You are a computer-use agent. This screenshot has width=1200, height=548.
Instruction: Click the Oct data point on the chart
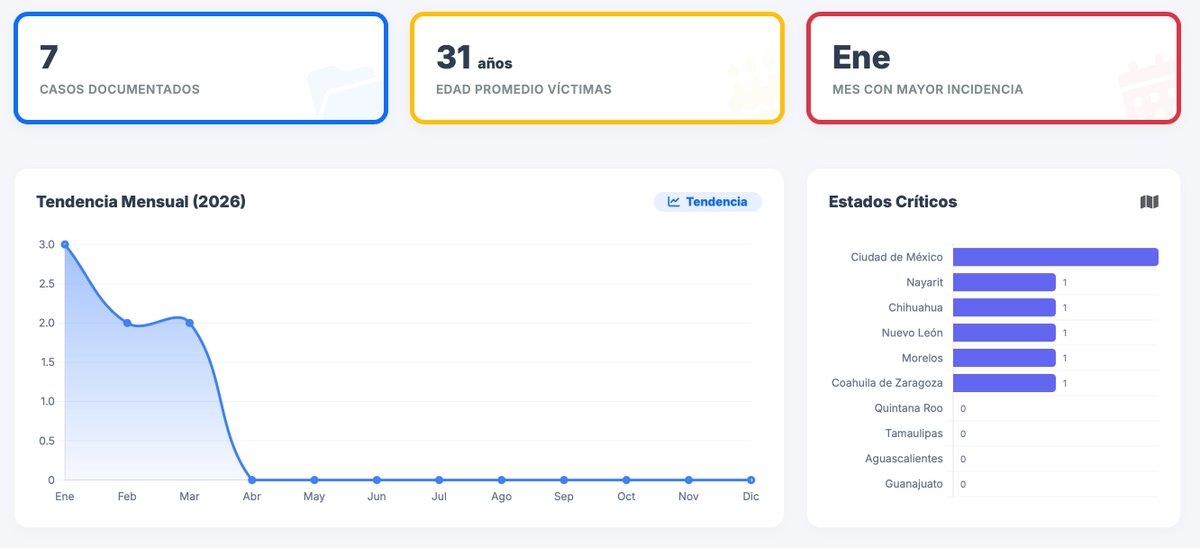[x=626, y=480]
